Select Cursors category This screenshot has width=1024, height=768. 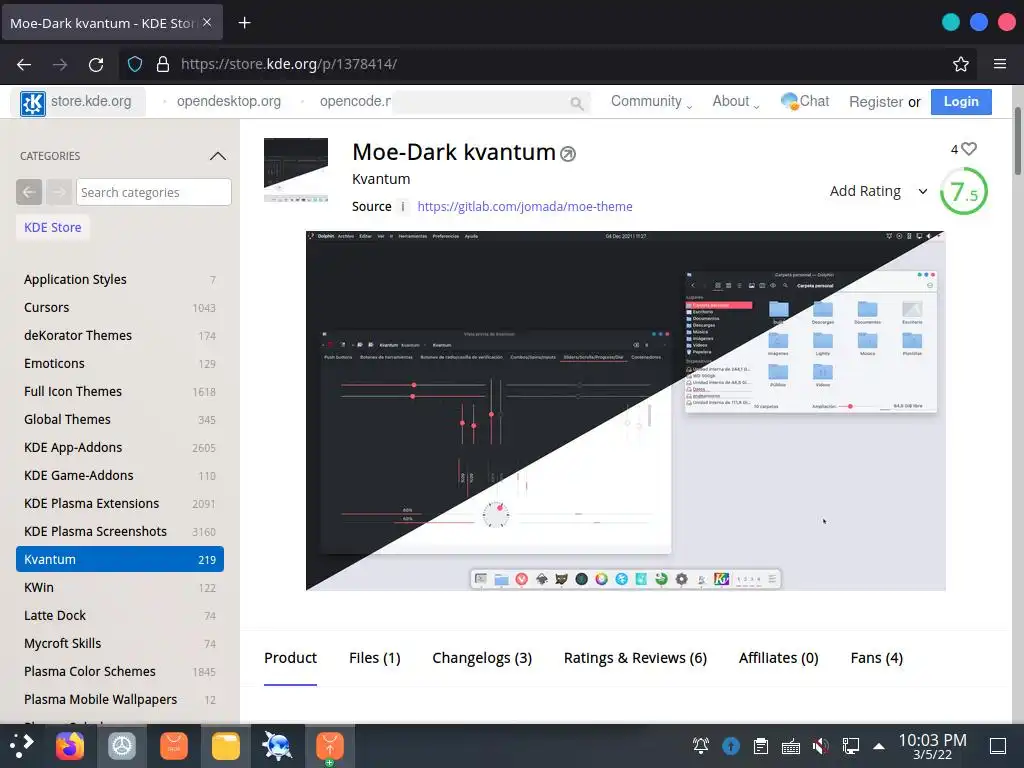pyautogui.click(x=120, y=308)
